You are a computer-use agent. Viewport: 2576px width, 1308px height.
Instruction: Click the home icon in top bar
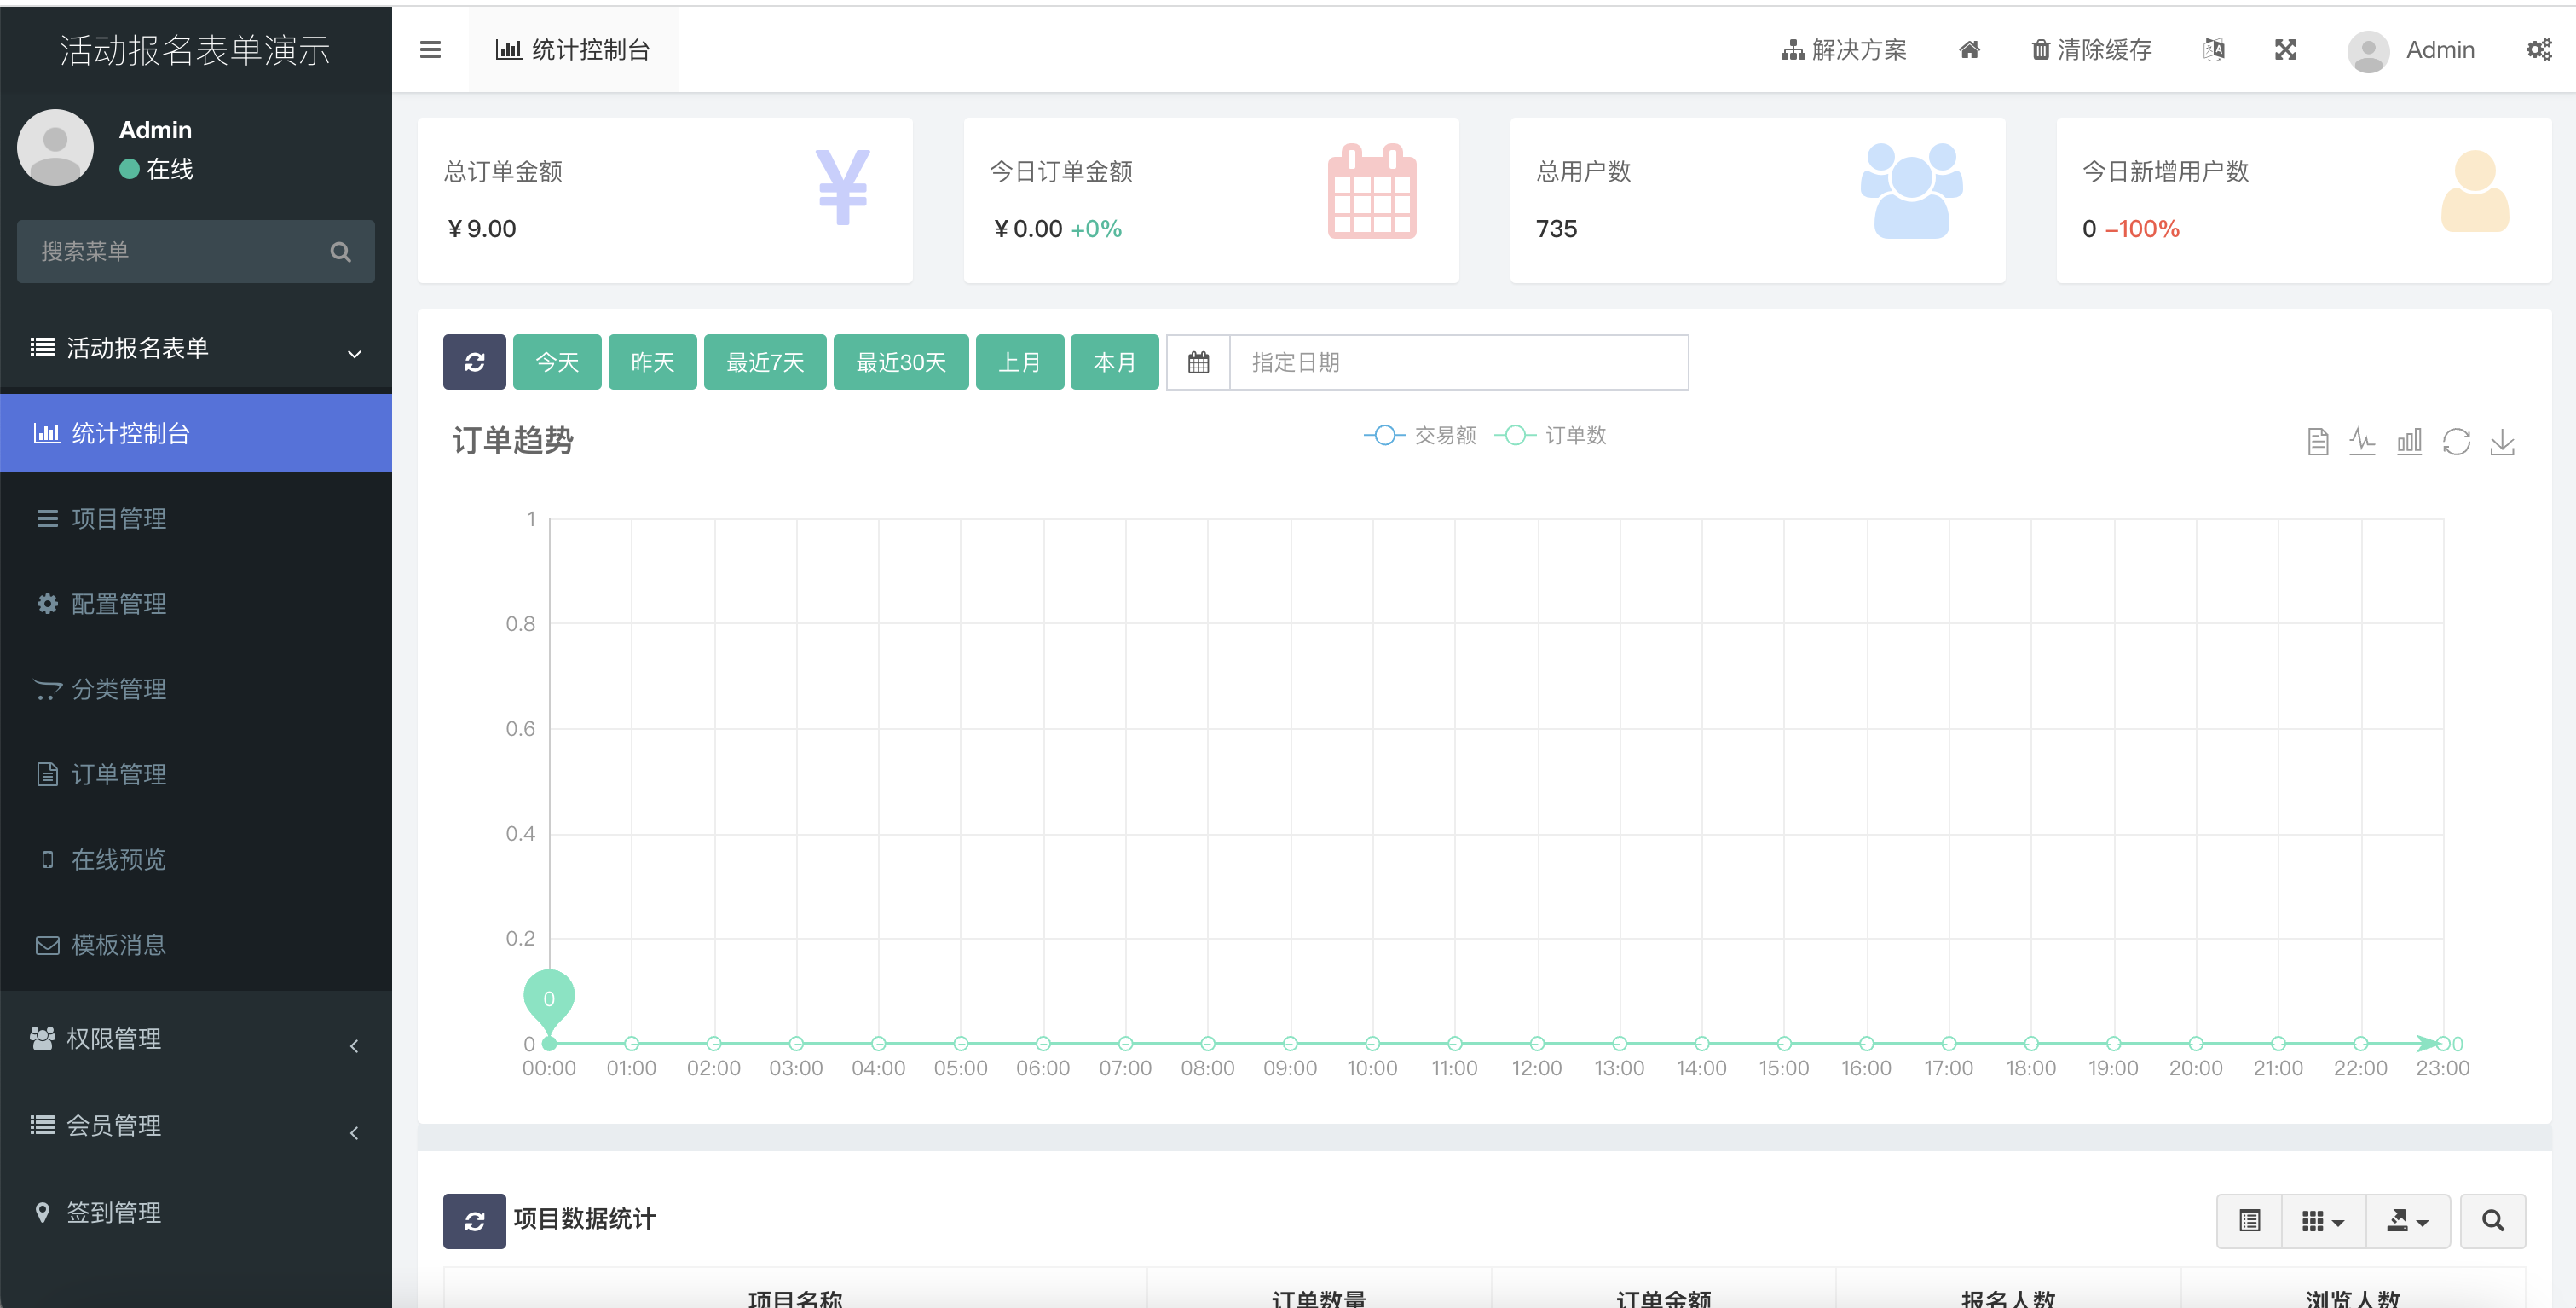pyautogui.click(x=1969, y=50)
